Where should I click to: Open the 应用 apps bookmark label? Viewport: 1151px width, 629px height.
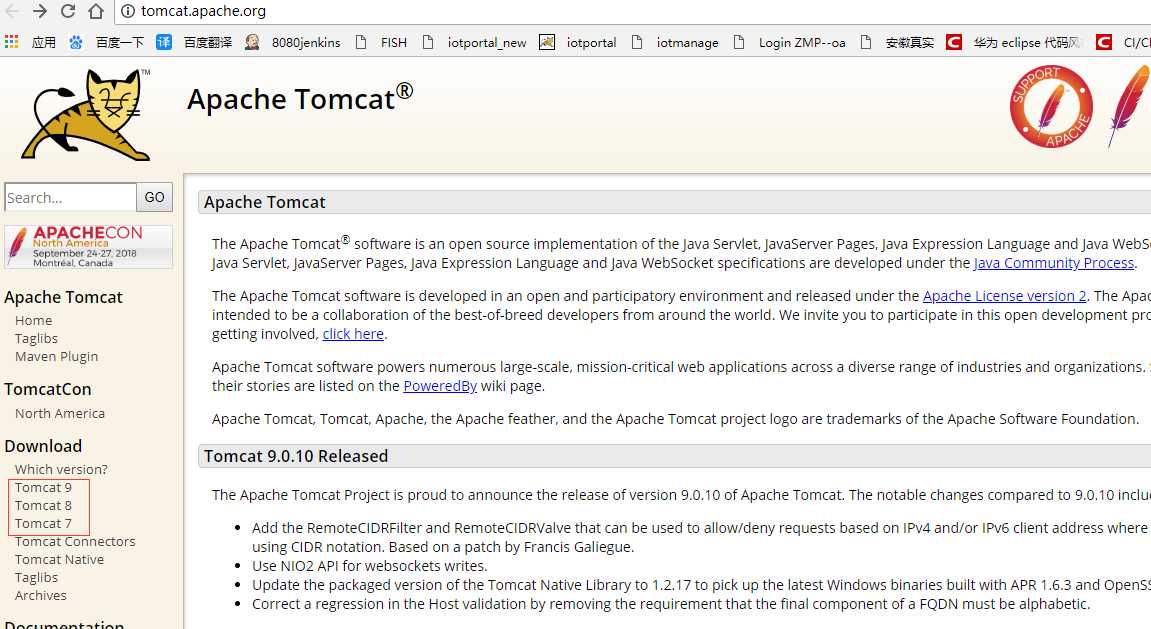coord(44,43)
